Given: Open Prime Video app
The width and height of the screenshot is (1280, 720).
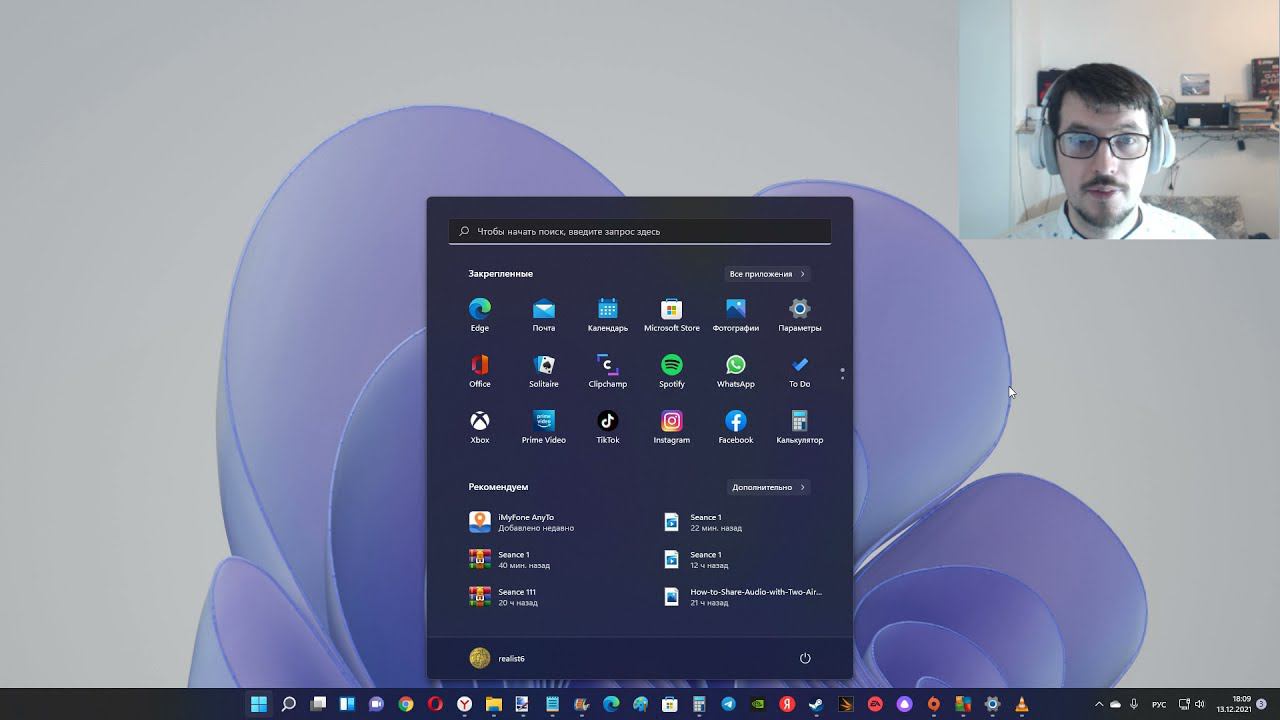Looking at the screenshot, I should [x=544, y=427].
